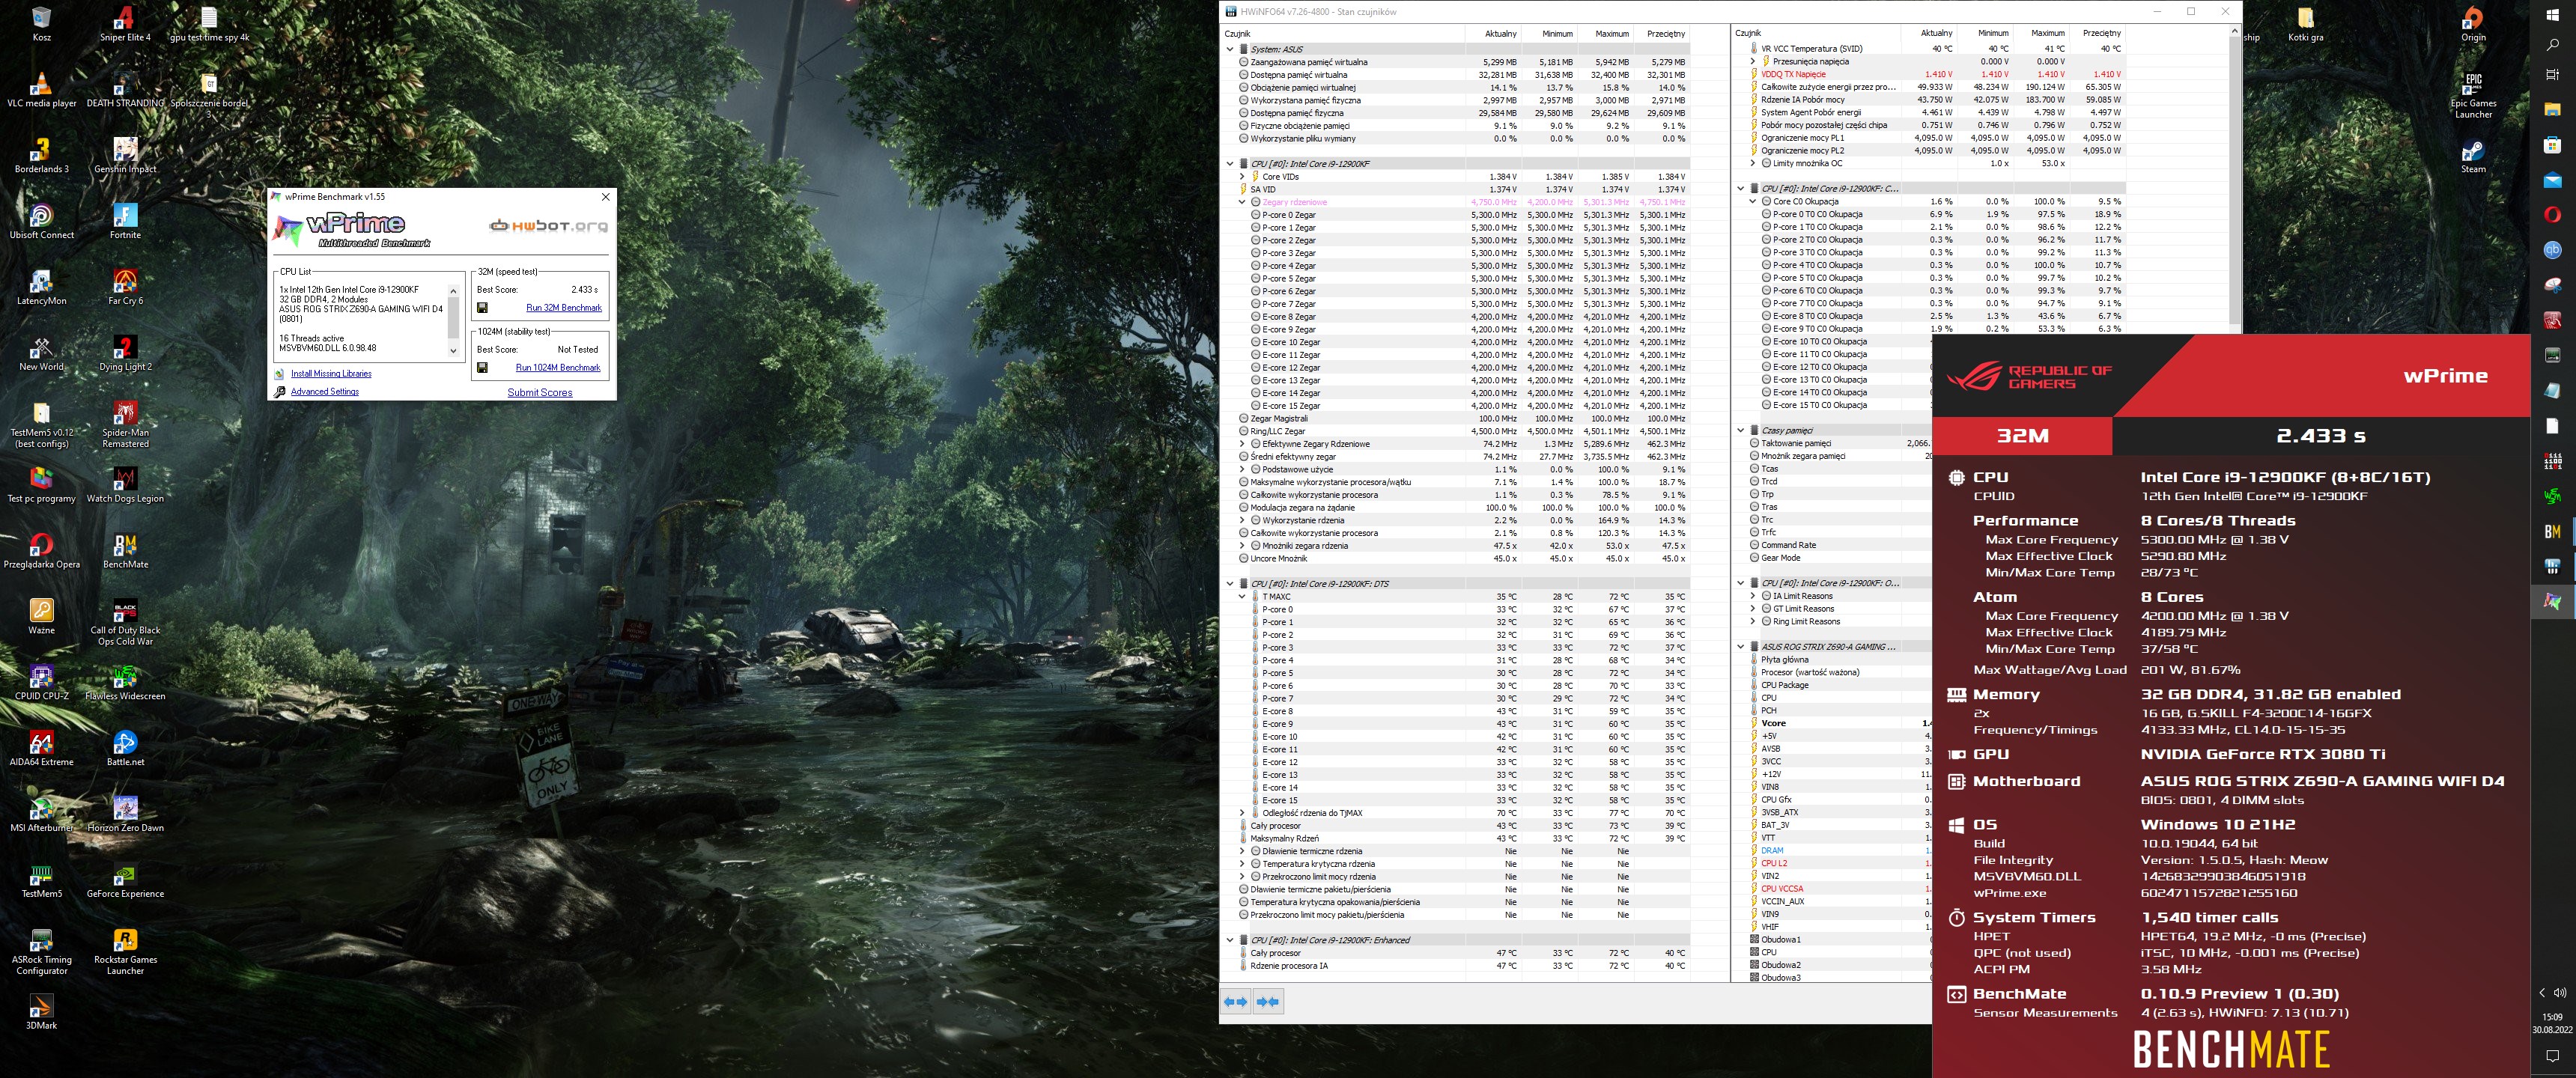Viewport: 2576px width, 1078px height.
Task: Open VLC media player shortcut
Action: click(x=41, y=90)
